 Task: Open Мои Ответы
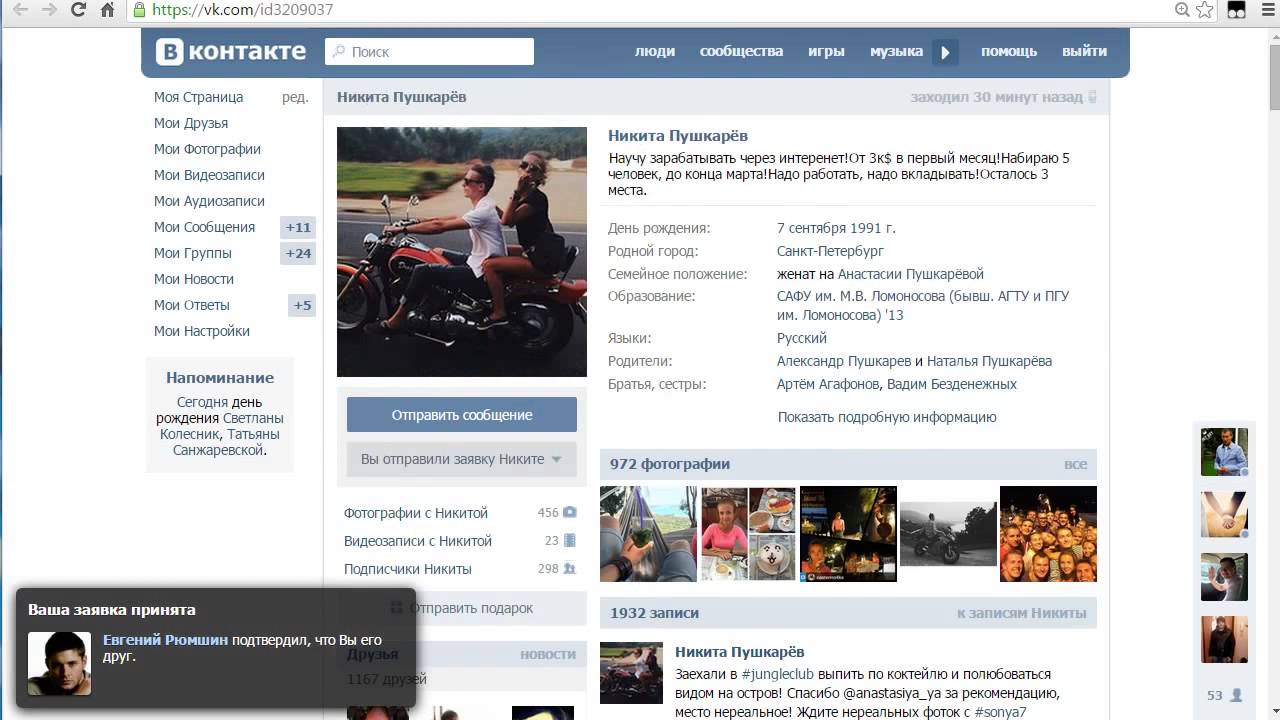tap(192, 305)
